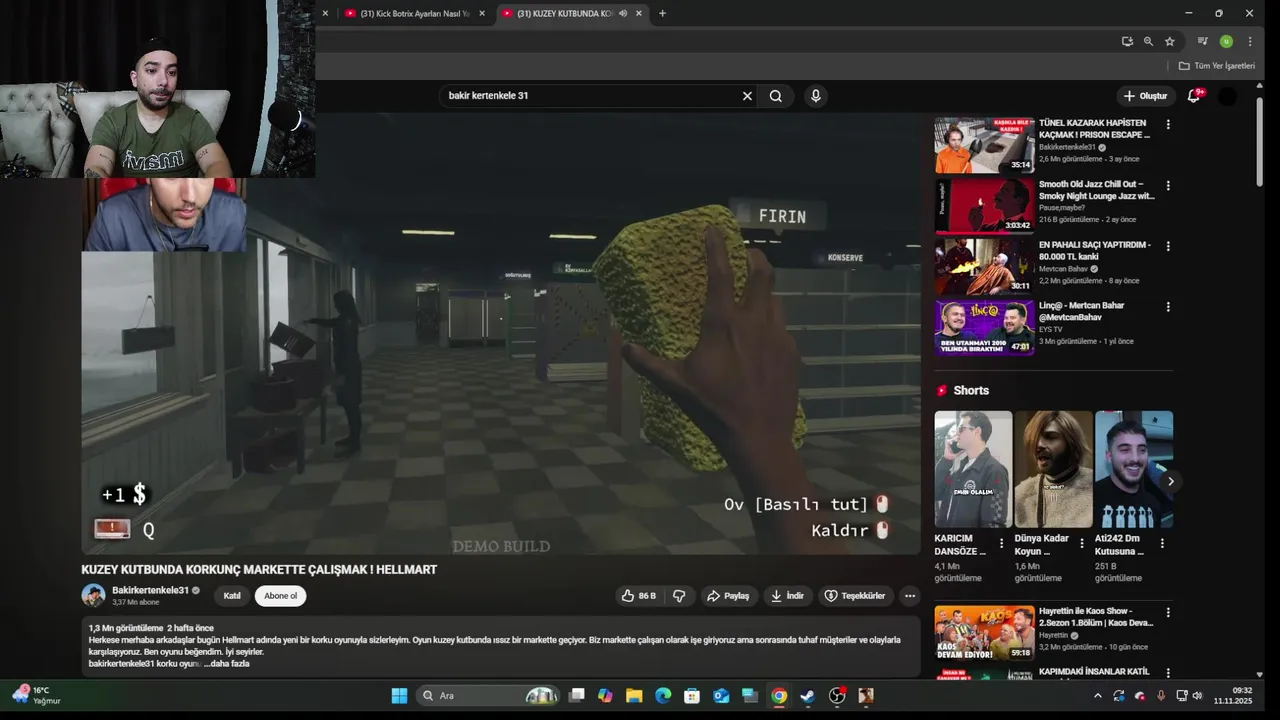Click the video player frame
The height and width of the screenshot is (720, 1280).
point(501,334)
